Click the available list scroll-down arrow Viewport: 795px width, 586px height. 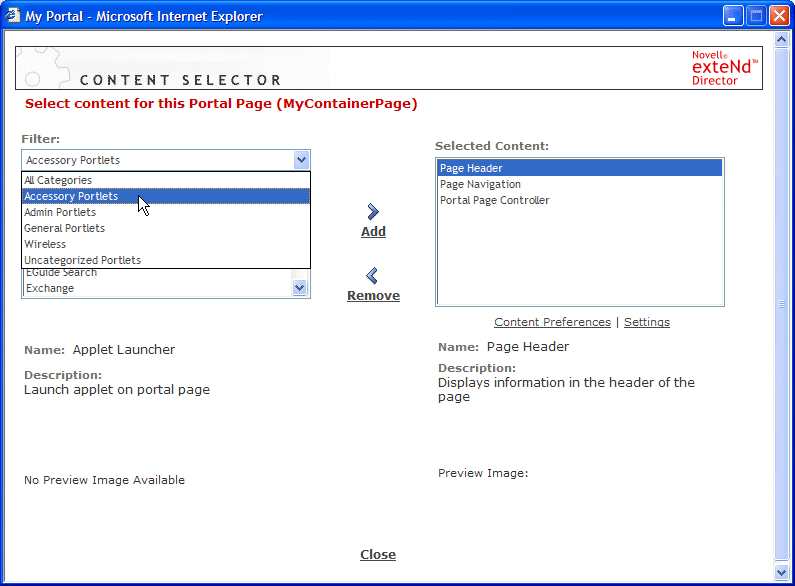click(299, 287)
